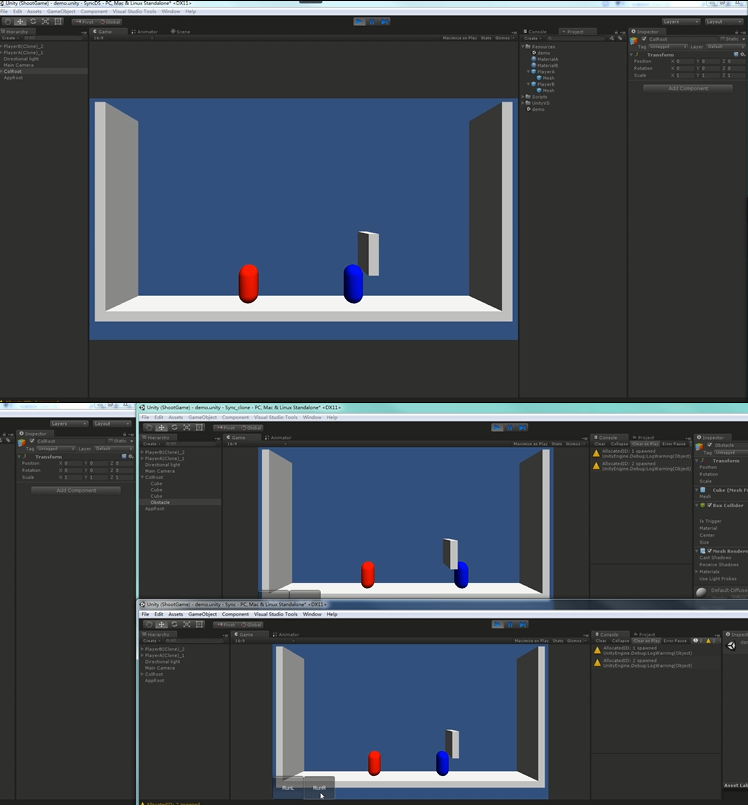Toggle Pivot mode in bottom Sync window

tap(226, 625)
